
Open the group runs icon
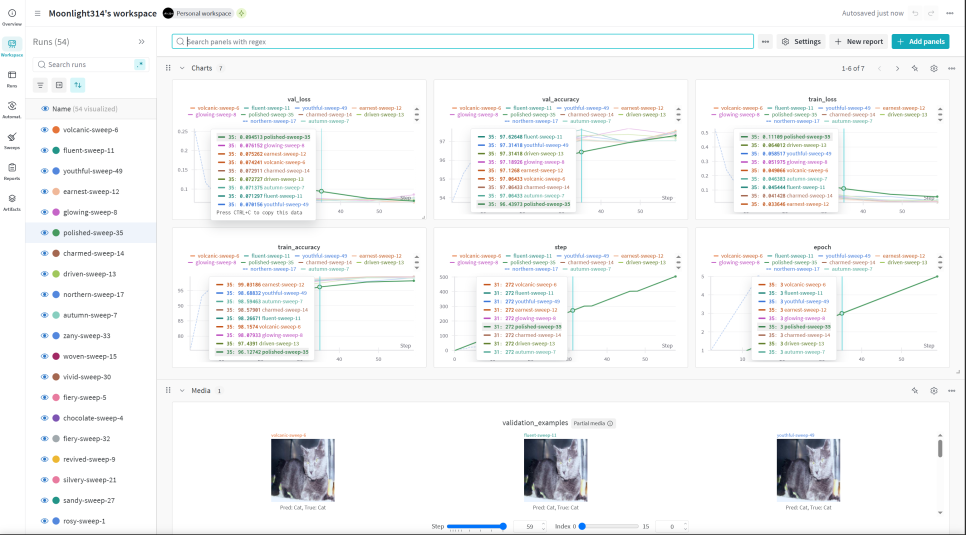(59, 85)
